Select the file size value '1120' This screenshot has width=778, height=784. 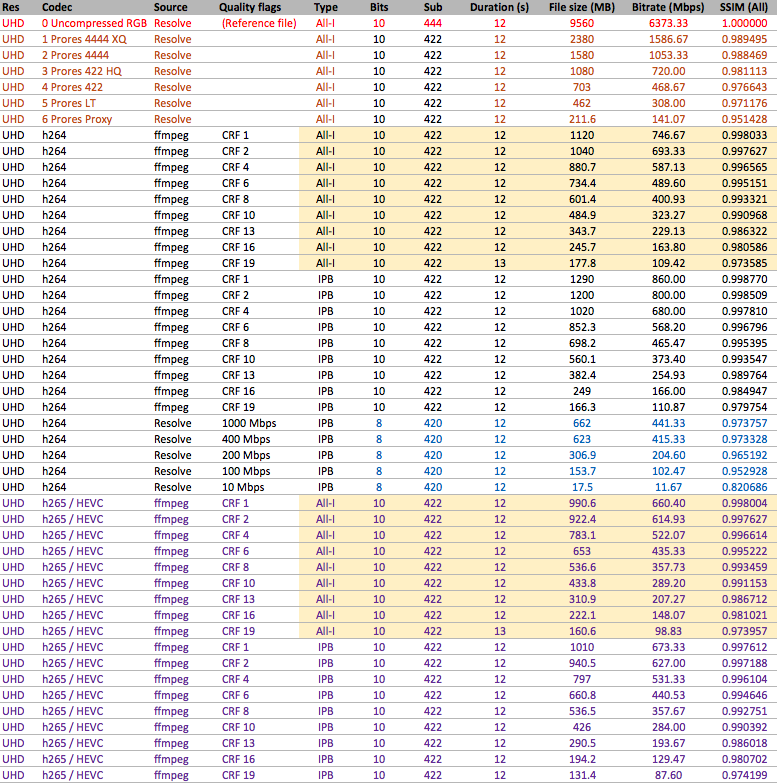(x=582, y=136)
